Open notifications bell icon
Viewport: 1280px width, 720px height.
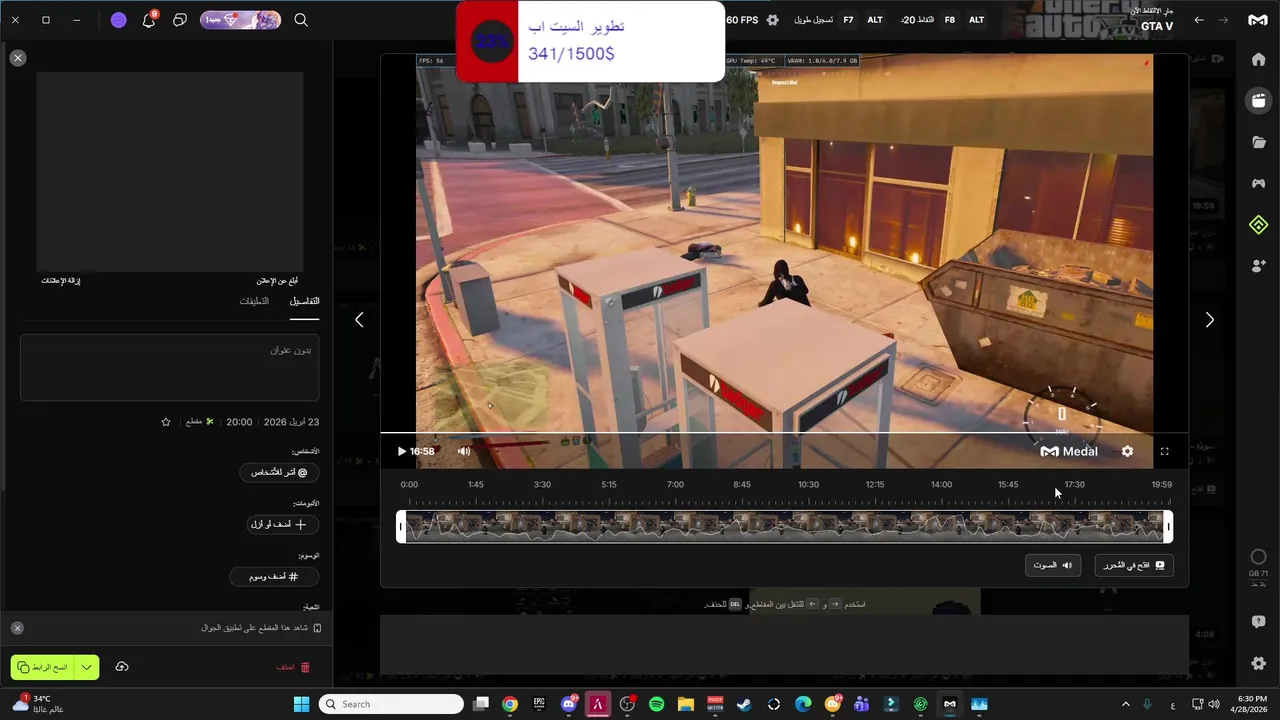(x=149, y=20)
